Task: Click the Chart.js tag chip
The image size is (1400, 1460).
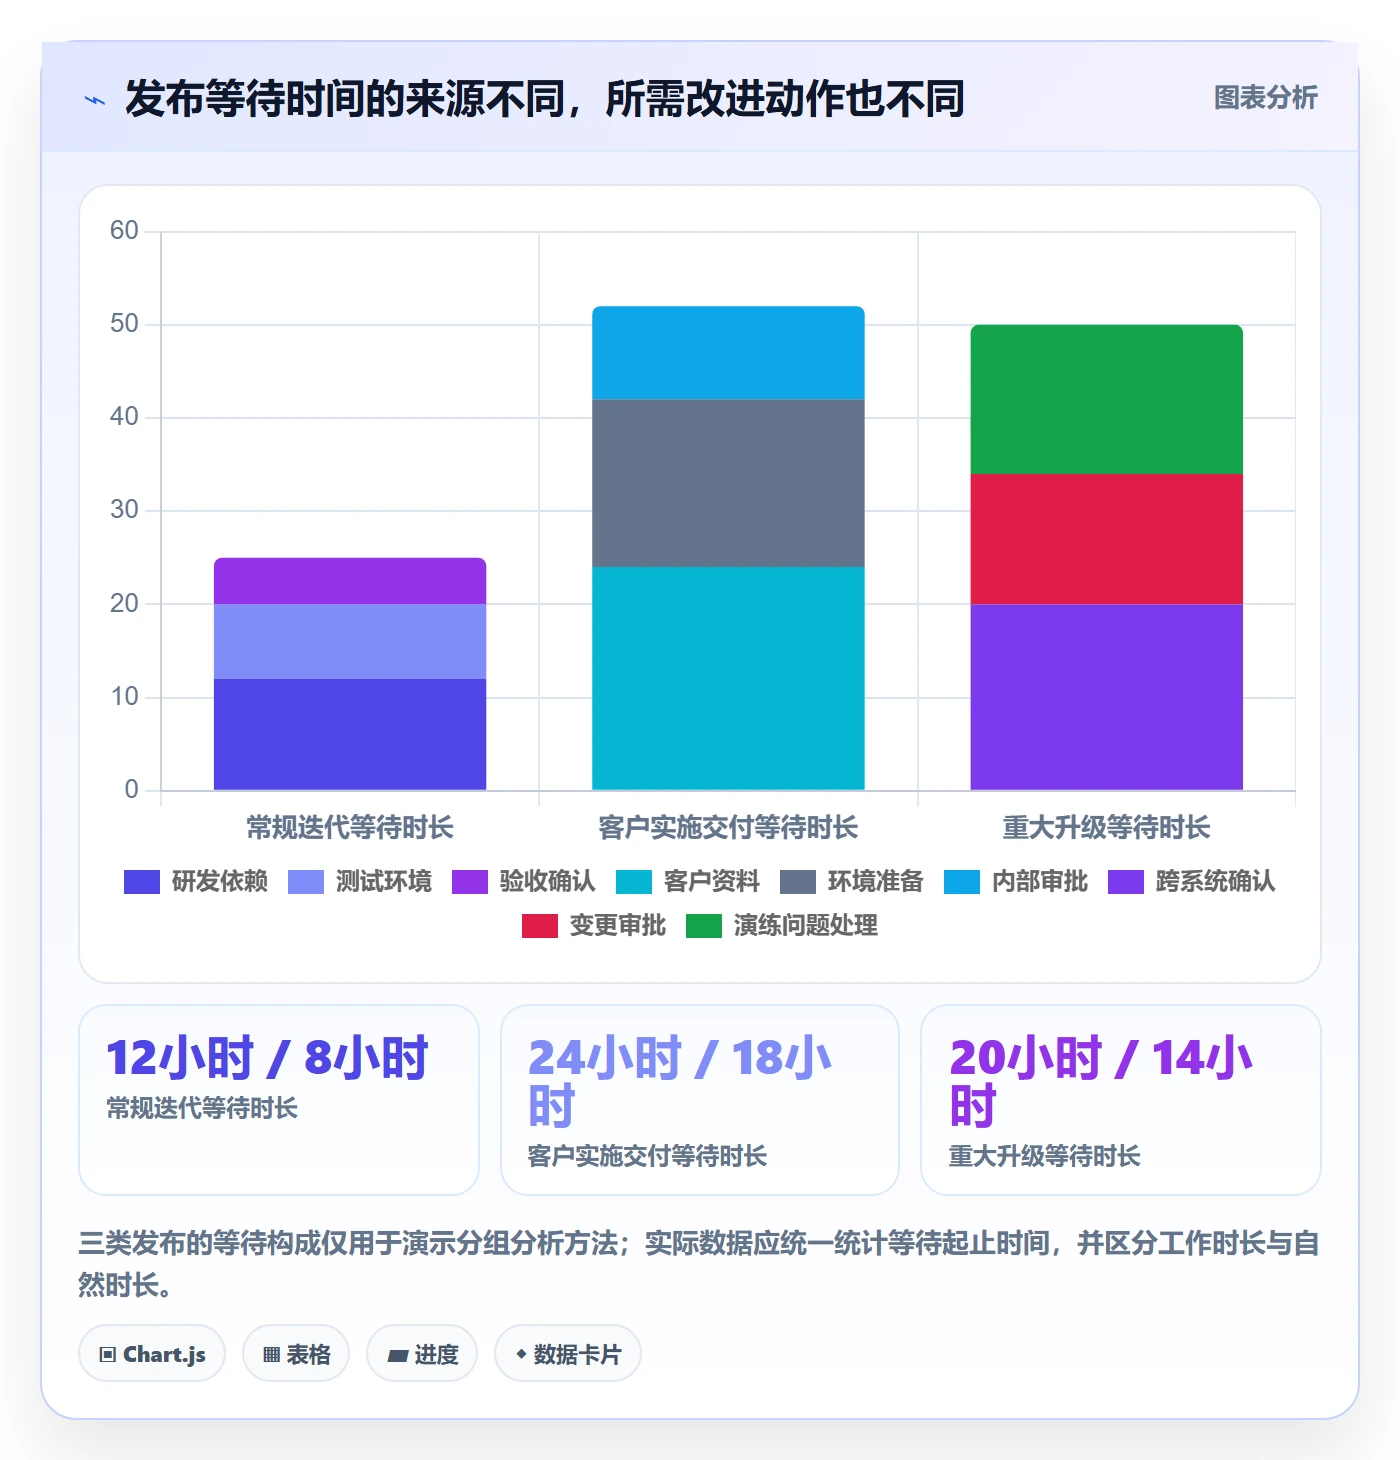Action: coord(152,1354)
